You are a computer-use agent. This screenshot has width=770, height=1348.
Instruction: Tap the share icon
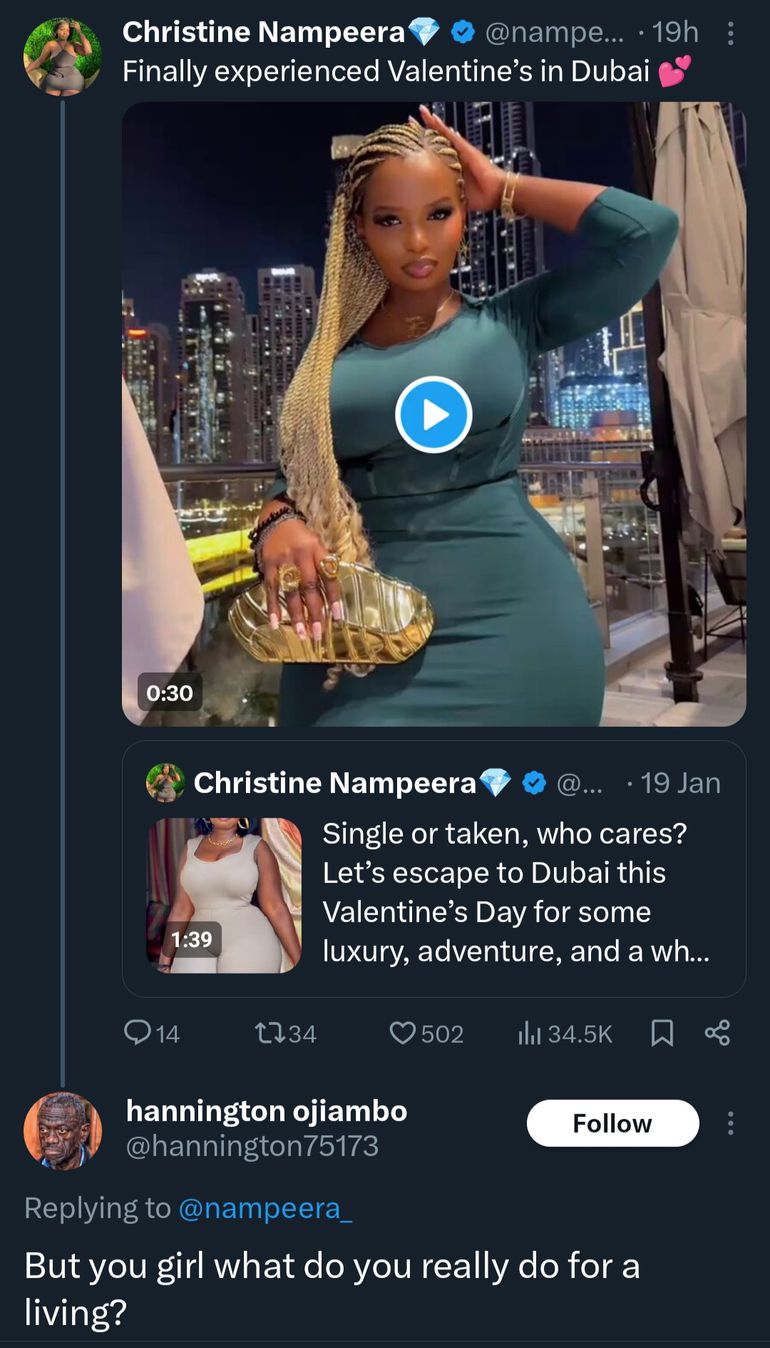[x=717, y=1033]
